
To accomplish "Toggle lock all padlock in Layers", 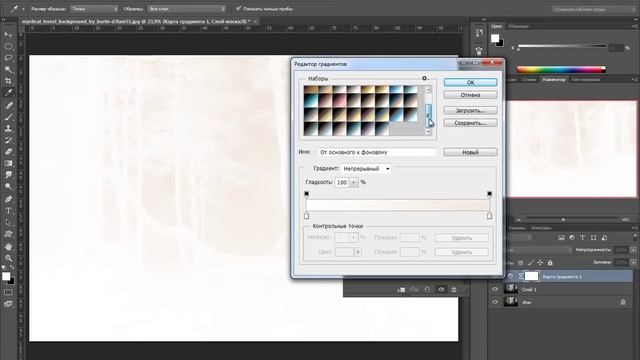I will tap(550, 263).
